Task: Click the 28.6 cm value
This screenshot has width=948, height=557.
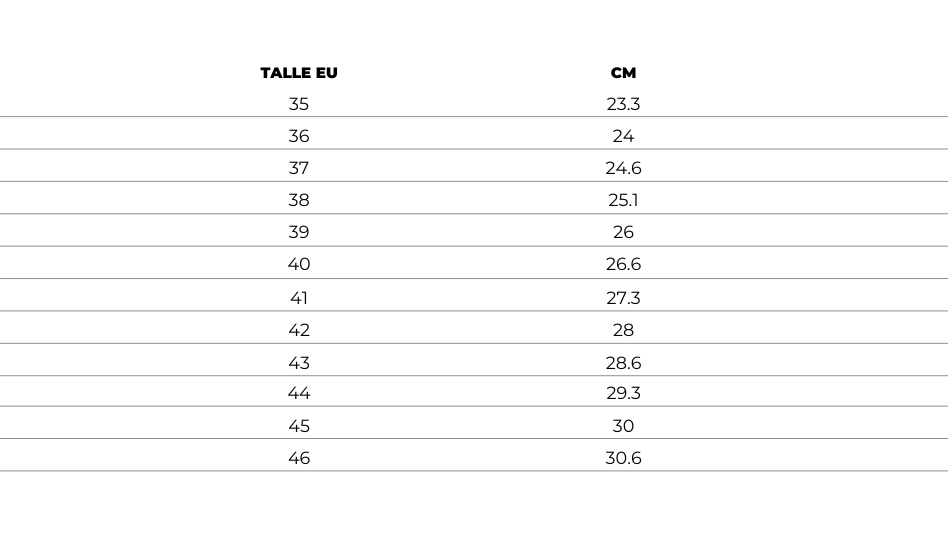Action: click(x=623, y=363)
